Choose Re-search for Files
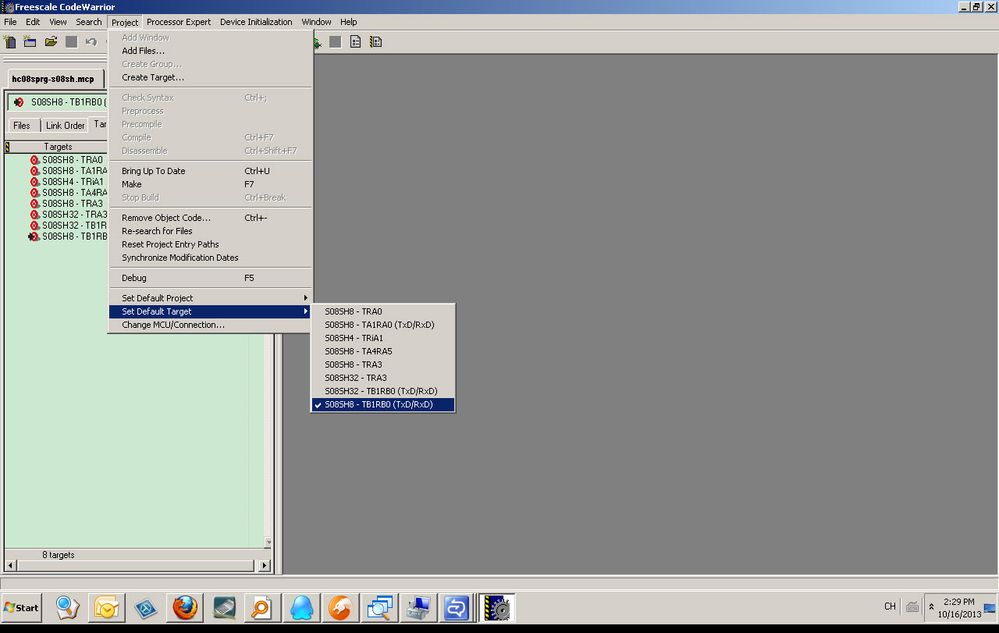Image resolution: width=999 pixels, height=633 pixels. tap(210, 231)
